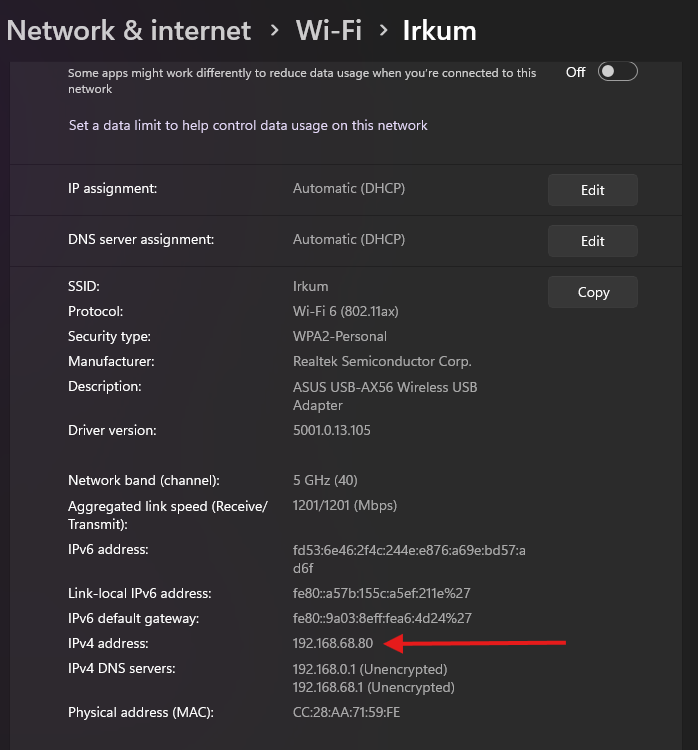Screen dimensions: 698x750
Task: Open the 'Set a data limit' link
Action: [x=248, y=126]
